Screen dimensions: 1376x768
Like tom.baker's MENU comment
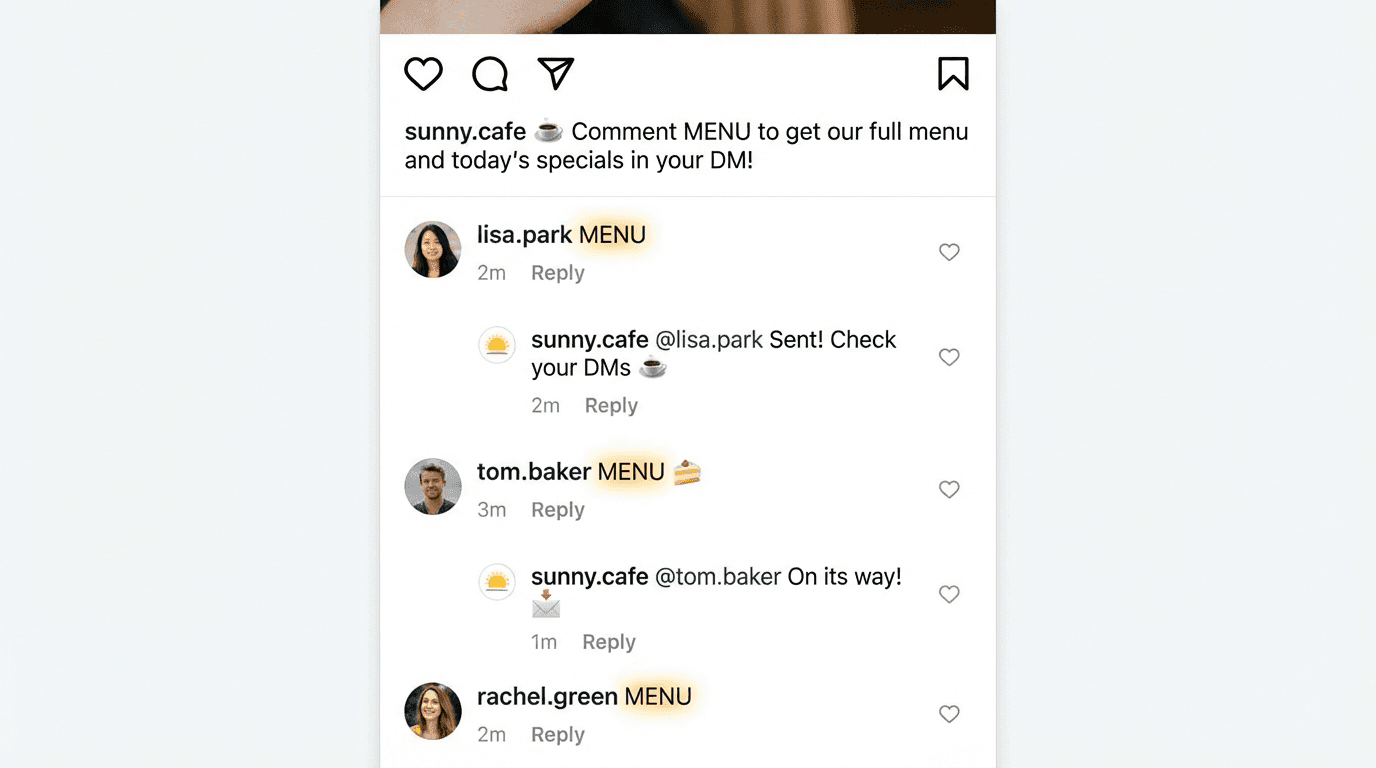coord(949,489)
